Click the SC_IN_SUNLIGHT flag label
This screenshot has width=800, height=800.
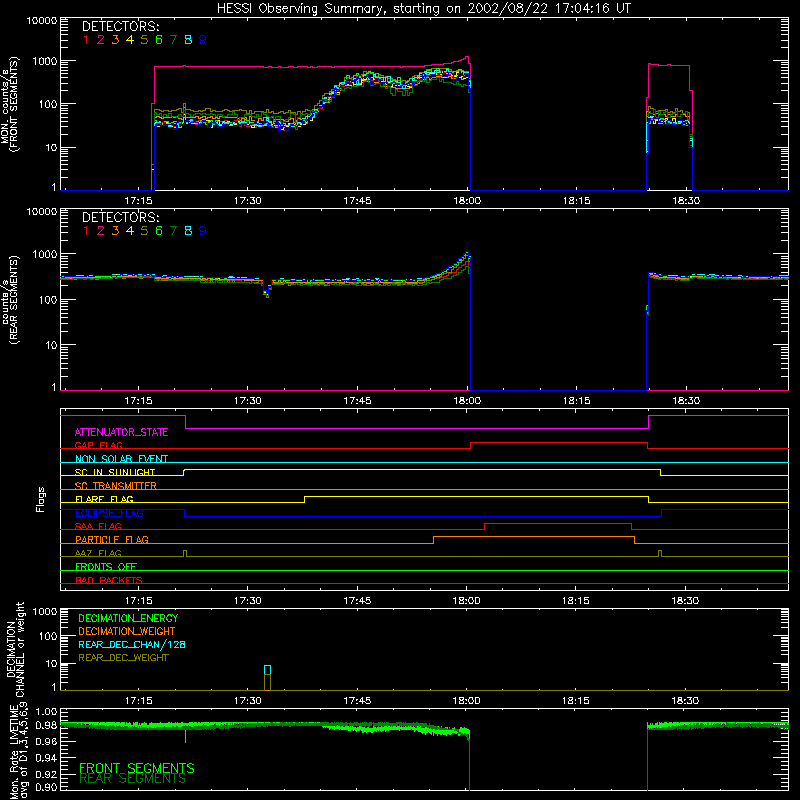[x=115, y=472]
